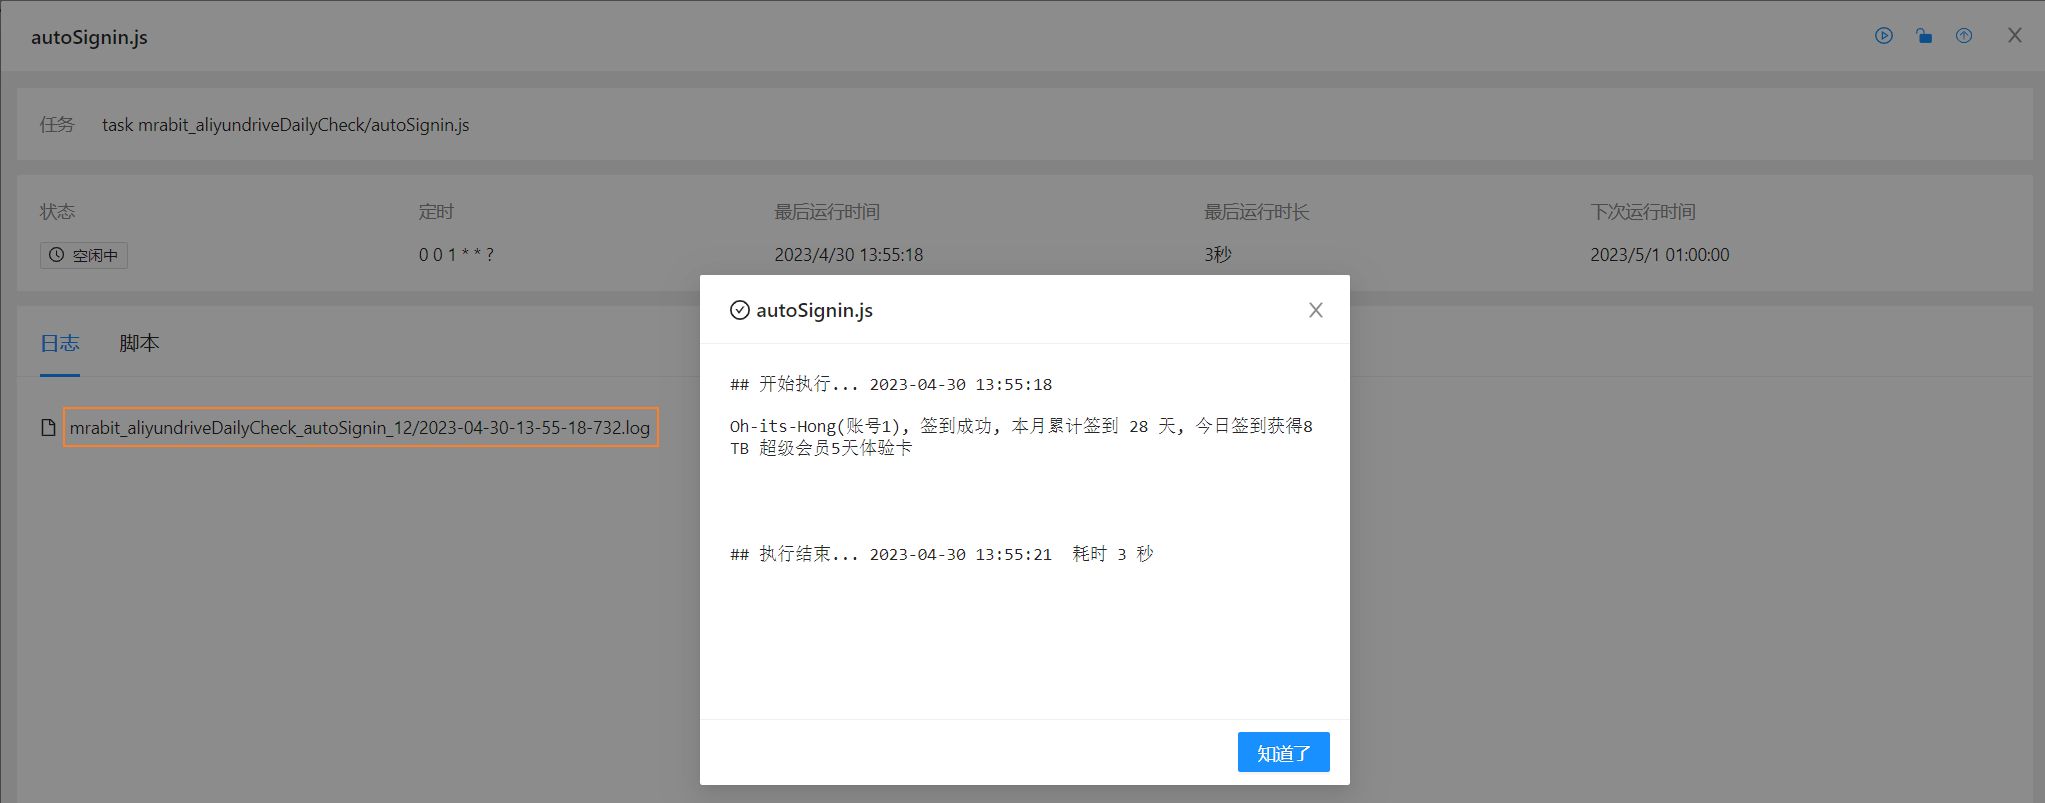Click the cron value 0 0 1 * * ?
Image resolution: width=2045 pixels, height=803 pixels.
pos(456,255)
